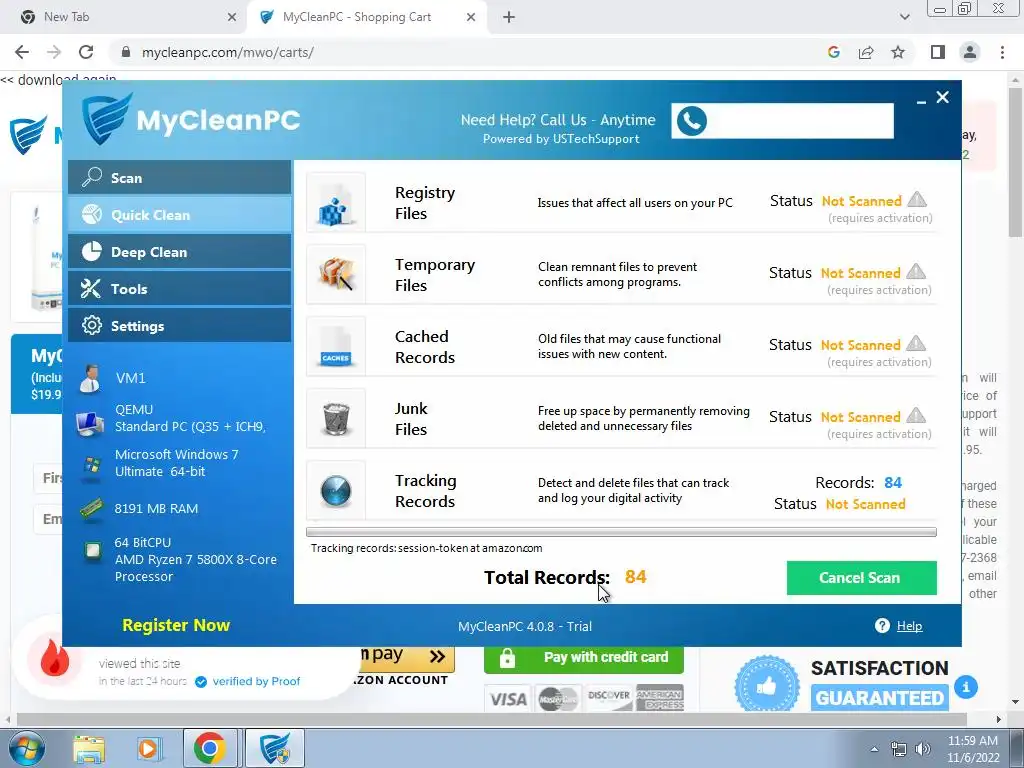Click Junk Files warning triangle icon
This screenshot has height=768, width=1024.
click(x=916, y=415)
